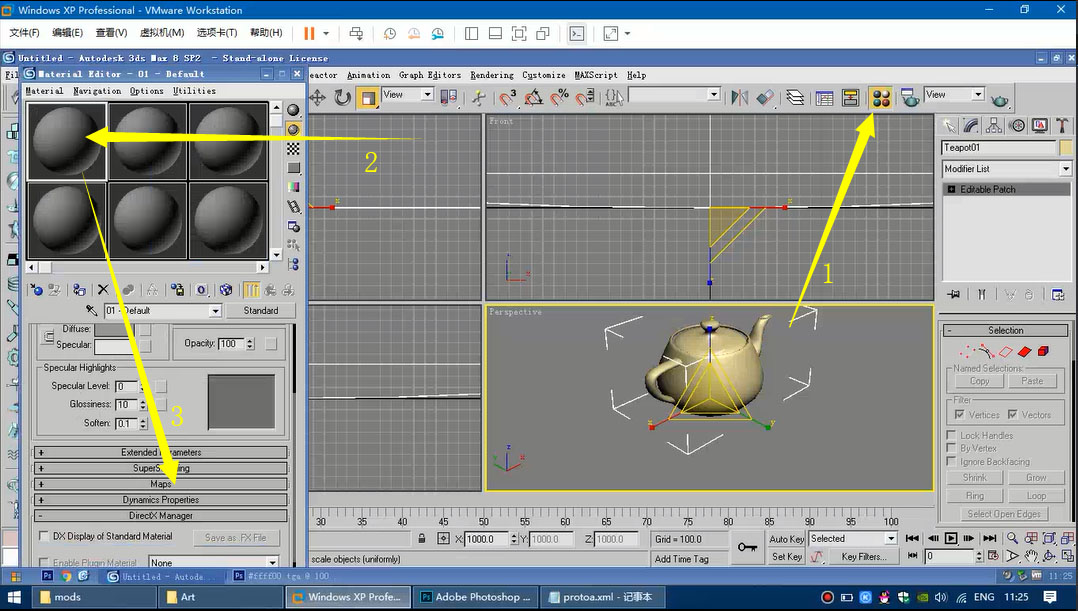The image size is (1078, 611).
Task: Click the Align tool icon
Action: 765,98
